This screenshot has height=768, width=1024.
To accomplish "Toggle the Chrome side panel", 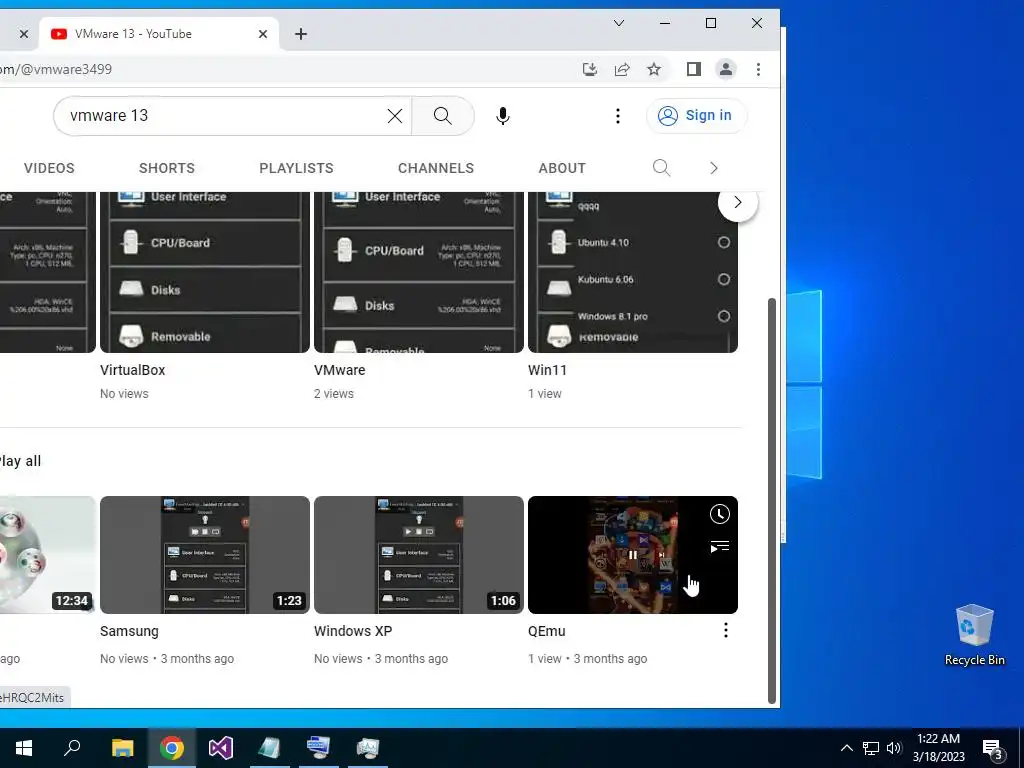I will (x=694, y=69).
